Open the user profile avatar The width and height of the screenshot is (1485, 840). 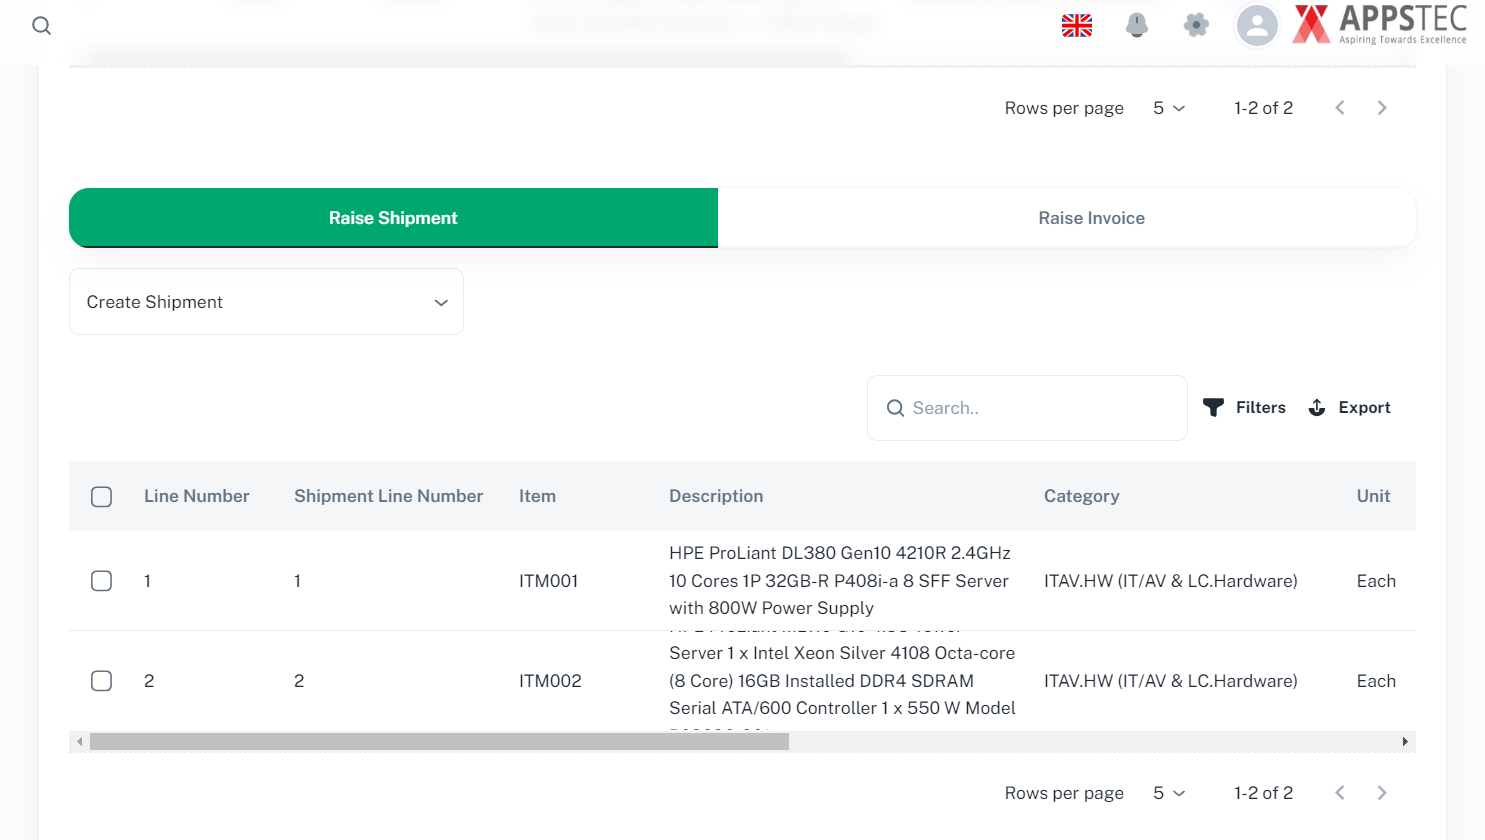tap(1257, 26)
